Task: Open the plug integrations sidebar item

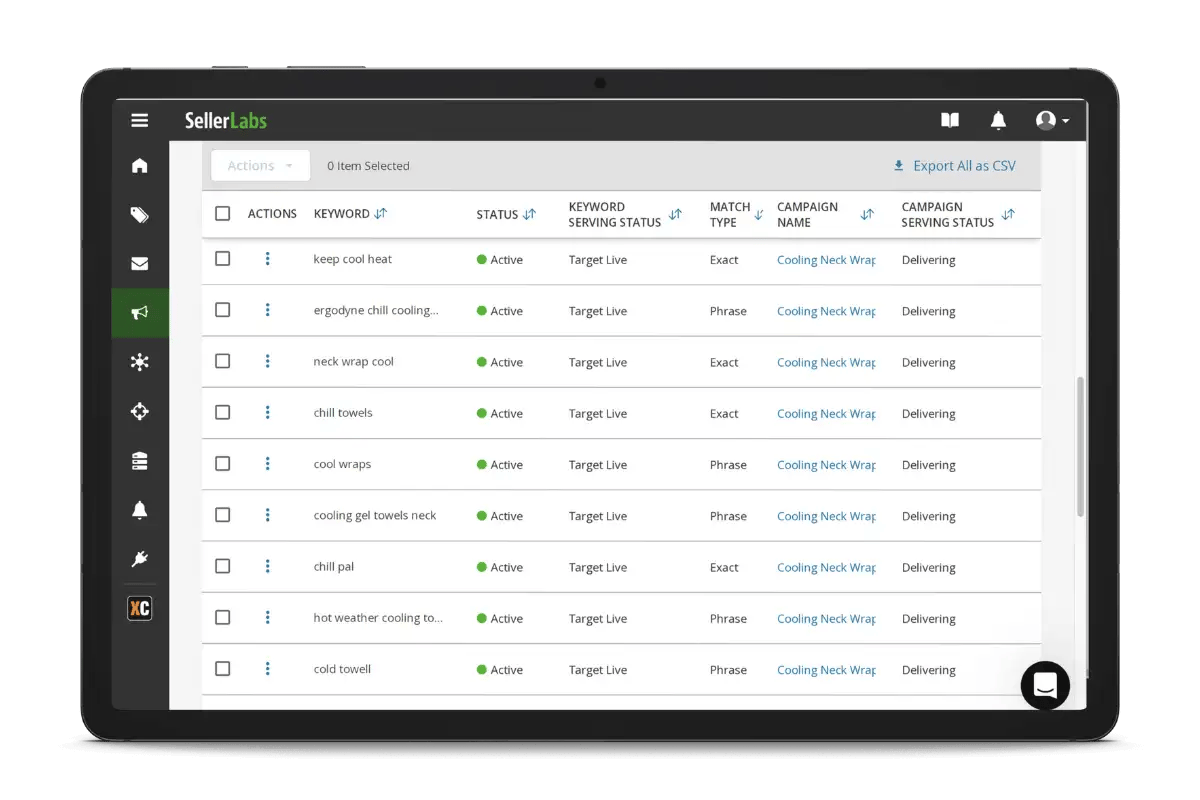Action: tap(140, 559)
